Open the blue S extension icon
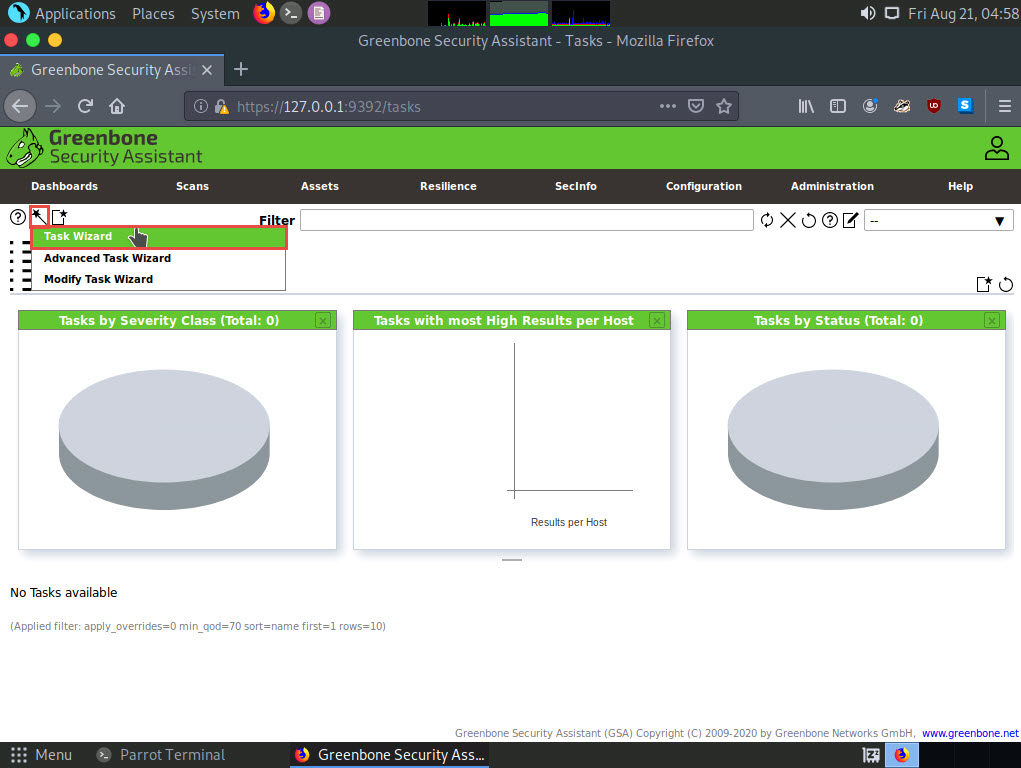The width and height of the screenshot is (1021, 768). coord(965,106)
